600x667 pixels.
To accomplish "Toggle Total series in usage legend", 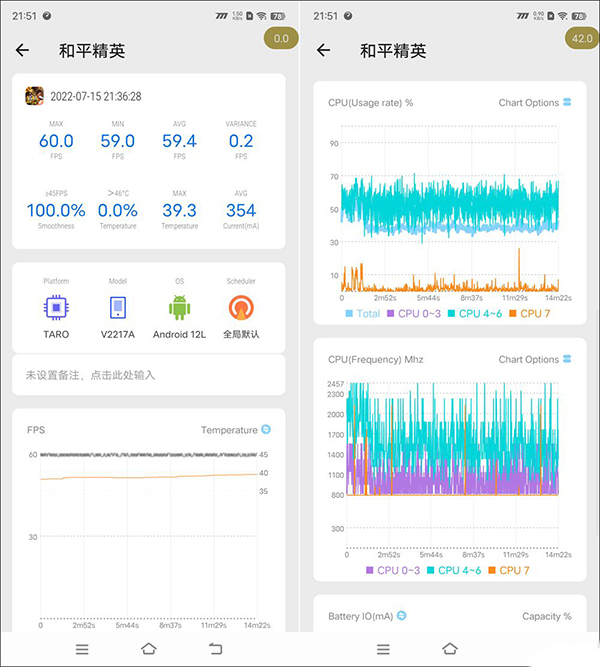I will [363, 314].
